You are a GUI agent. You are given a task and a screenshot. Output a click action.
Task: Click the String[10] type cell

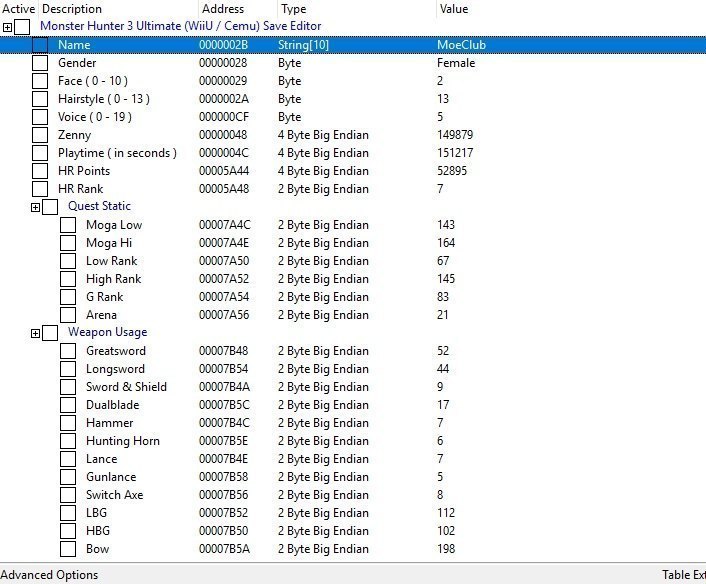pyautogui.click(x=303, y=45)
